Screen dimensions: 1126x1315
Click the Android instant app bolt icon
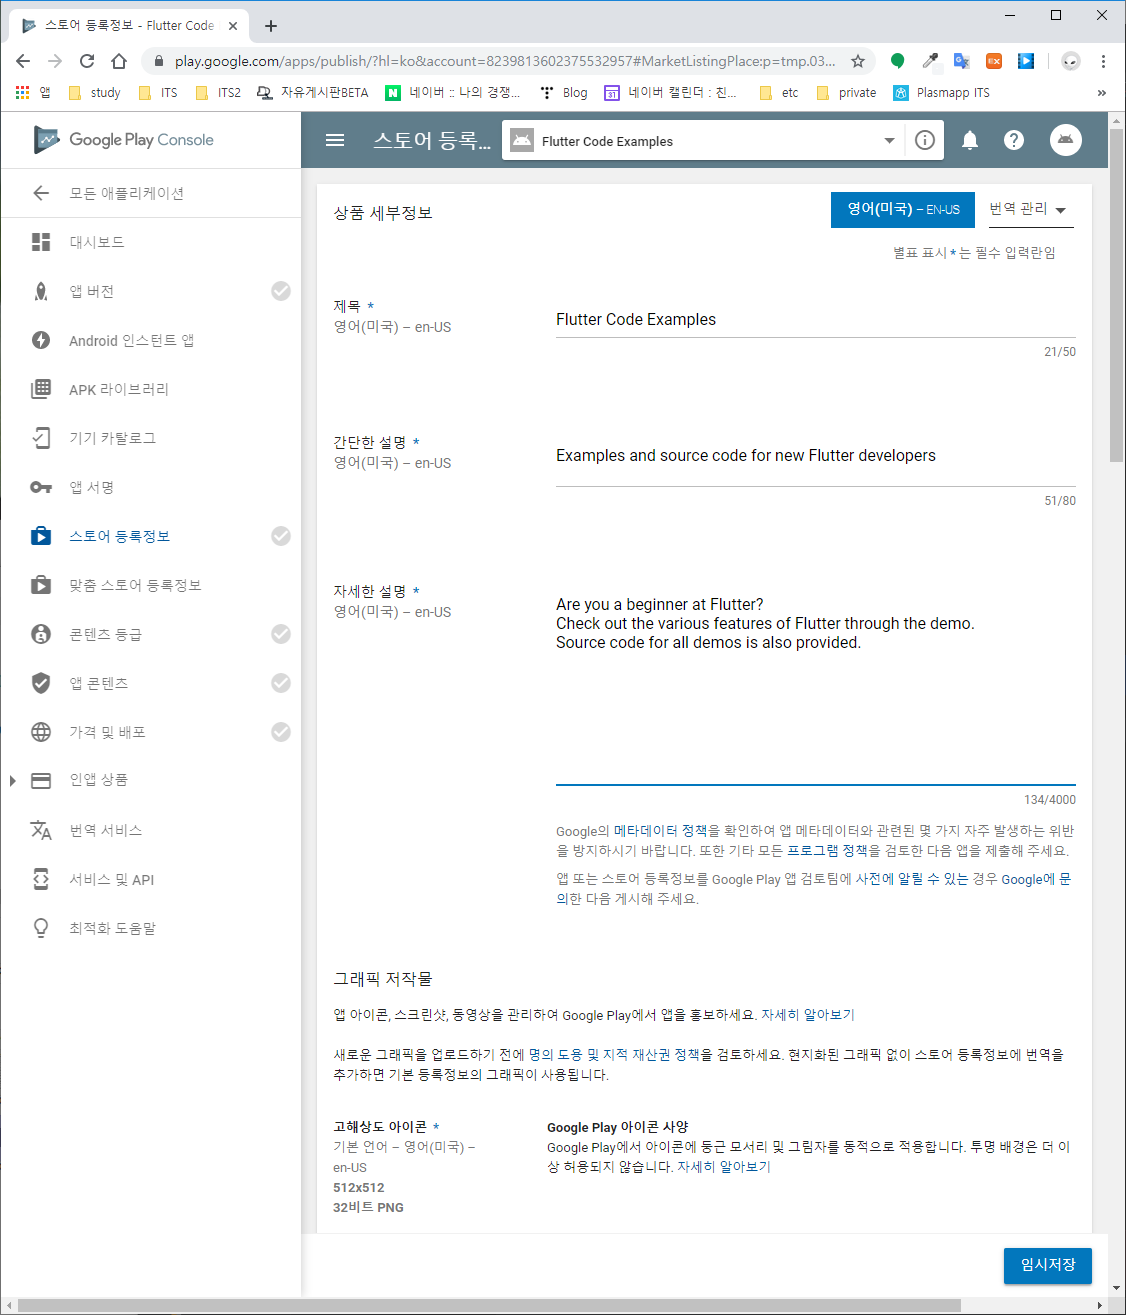(x=41, y=340)
